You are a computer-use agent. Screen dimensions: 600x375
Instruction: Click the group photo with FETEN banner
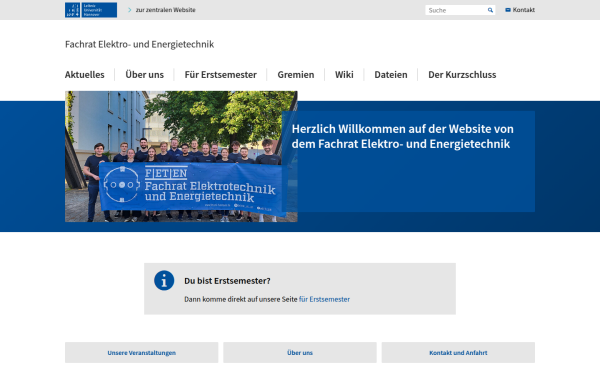pos(181,157)
